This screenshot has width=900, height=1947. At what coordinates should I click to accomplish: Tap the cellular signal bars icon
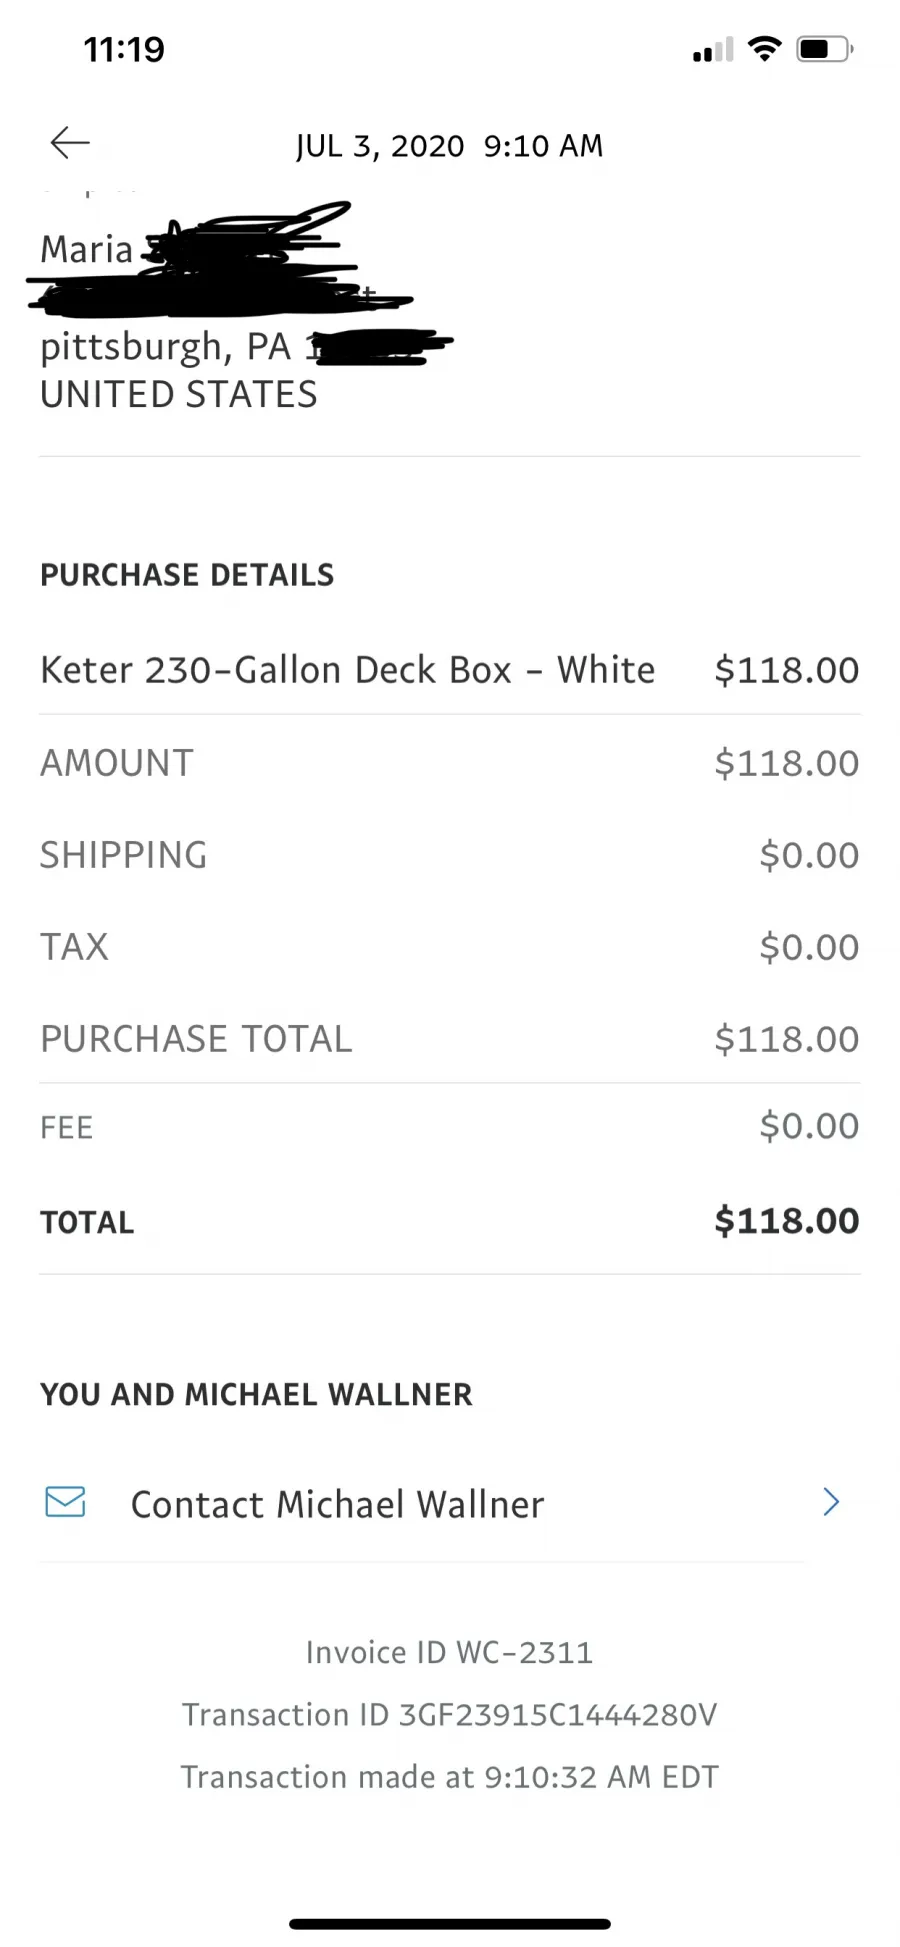713,50
